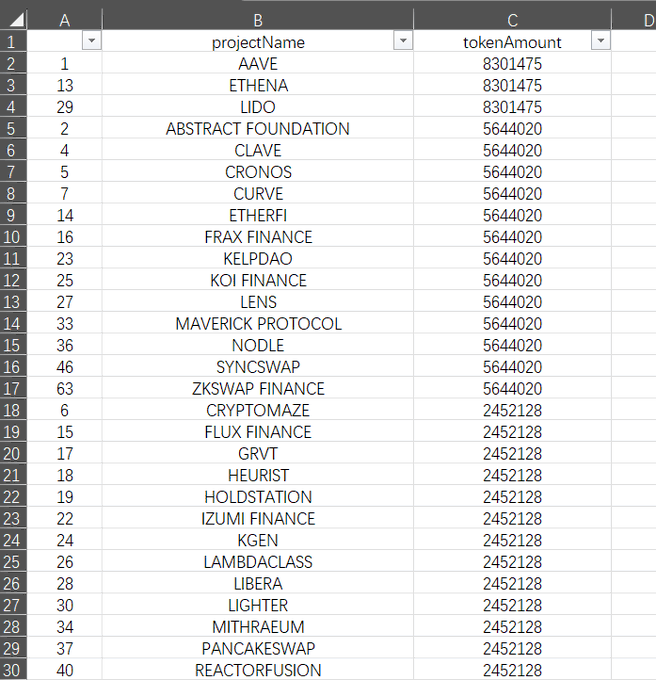Open tokenAmount filter dropdown
The height and width of the screenshot is (680, 656).
tap(601, 41)
